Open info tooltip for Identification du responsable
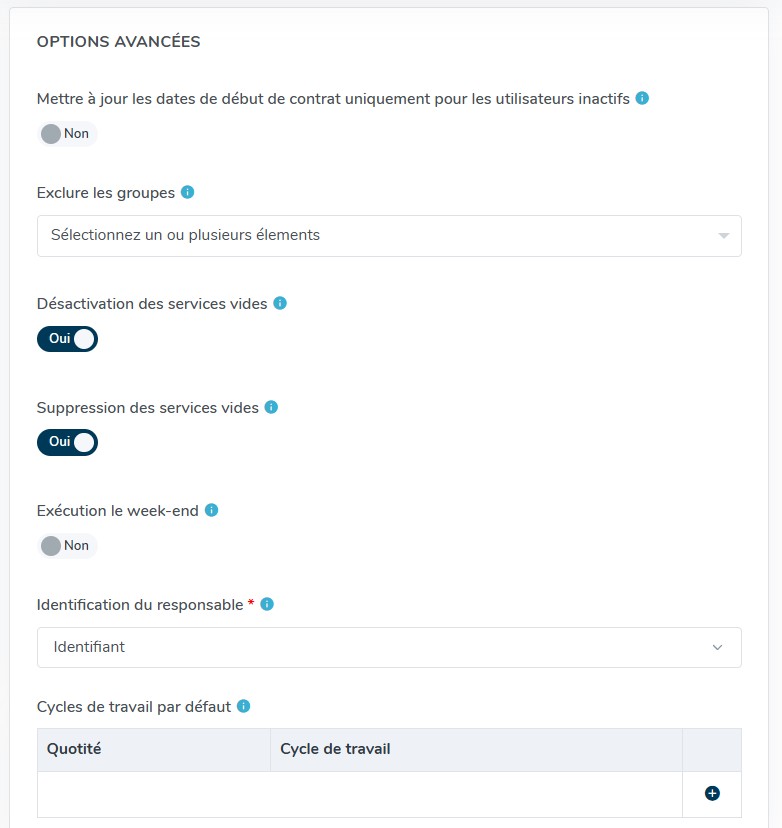Image resolution: width=782 pixels, height=828 pixels. (267, 604)
